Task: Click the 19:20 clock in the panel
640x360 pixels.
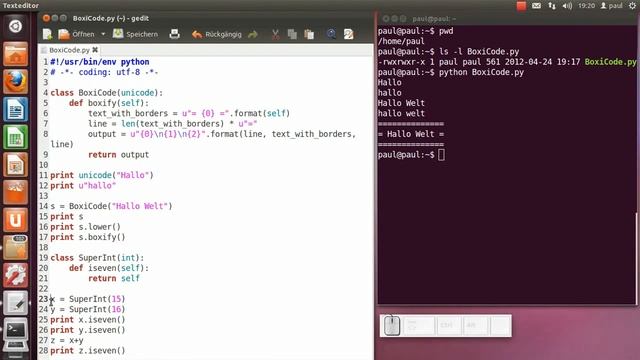Action: [x=586, y=6]
